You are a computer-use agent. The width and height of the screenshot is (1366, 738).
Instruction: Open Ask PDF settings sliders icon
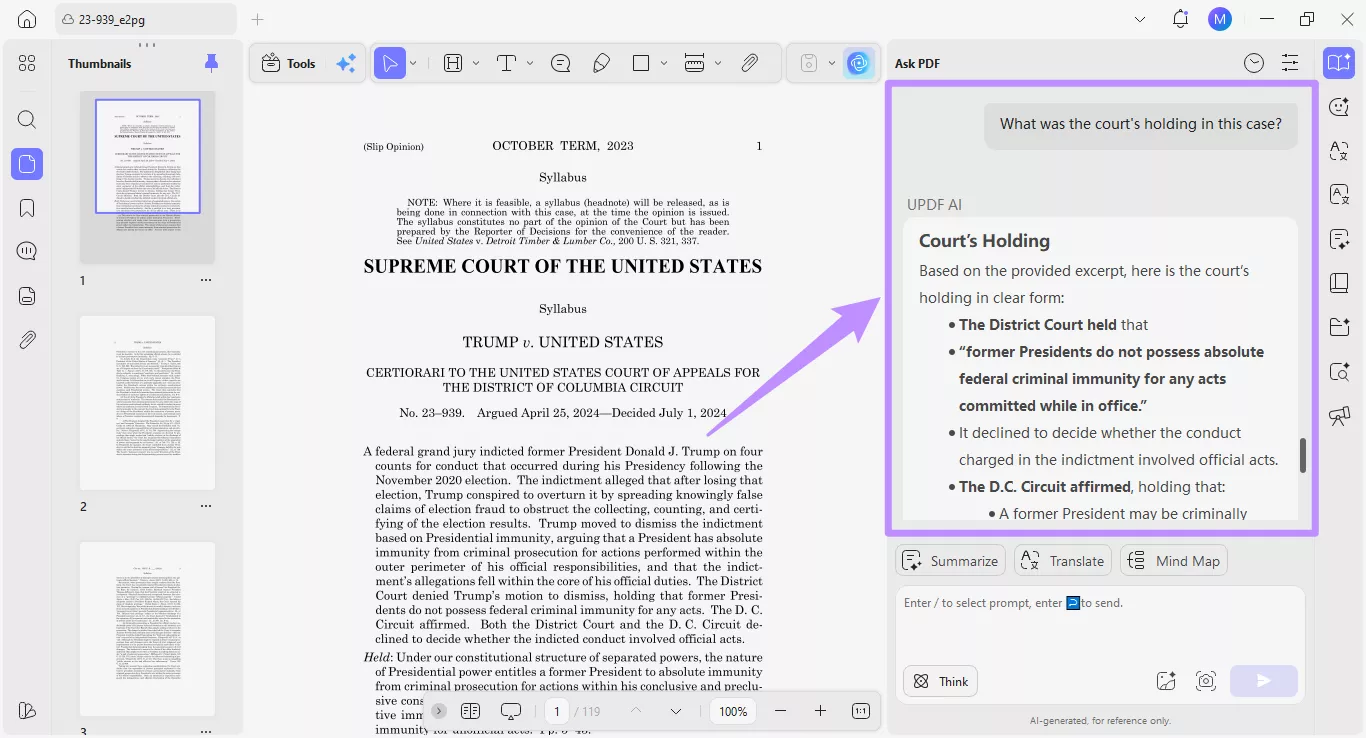[1290, 63]
